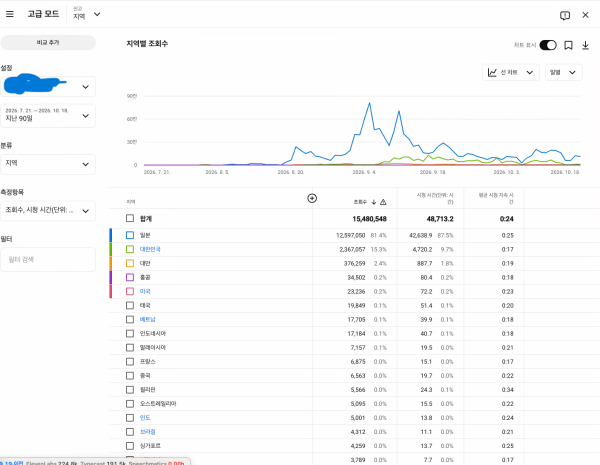Click the blue series peak on the chart
600x465 pixels.
pos(369,103)
